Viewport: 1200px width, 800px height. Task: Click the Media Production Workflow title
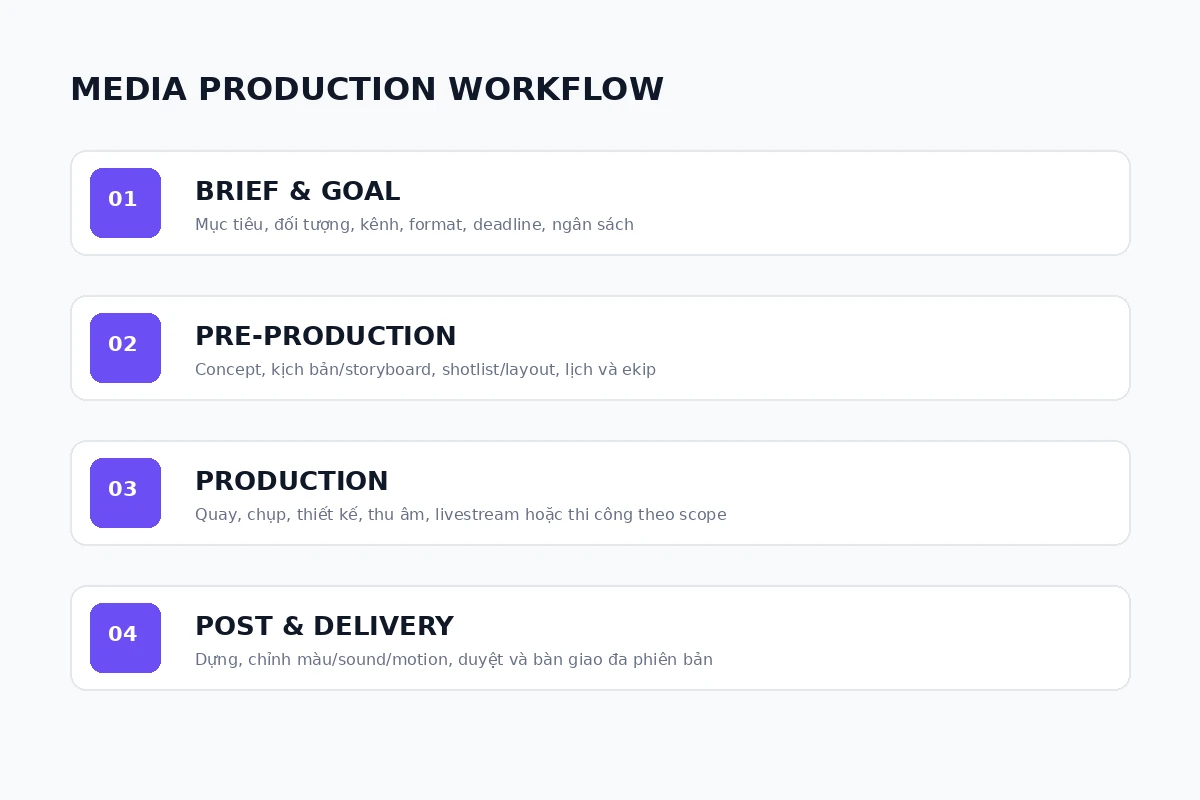click(x=367, y=89)
